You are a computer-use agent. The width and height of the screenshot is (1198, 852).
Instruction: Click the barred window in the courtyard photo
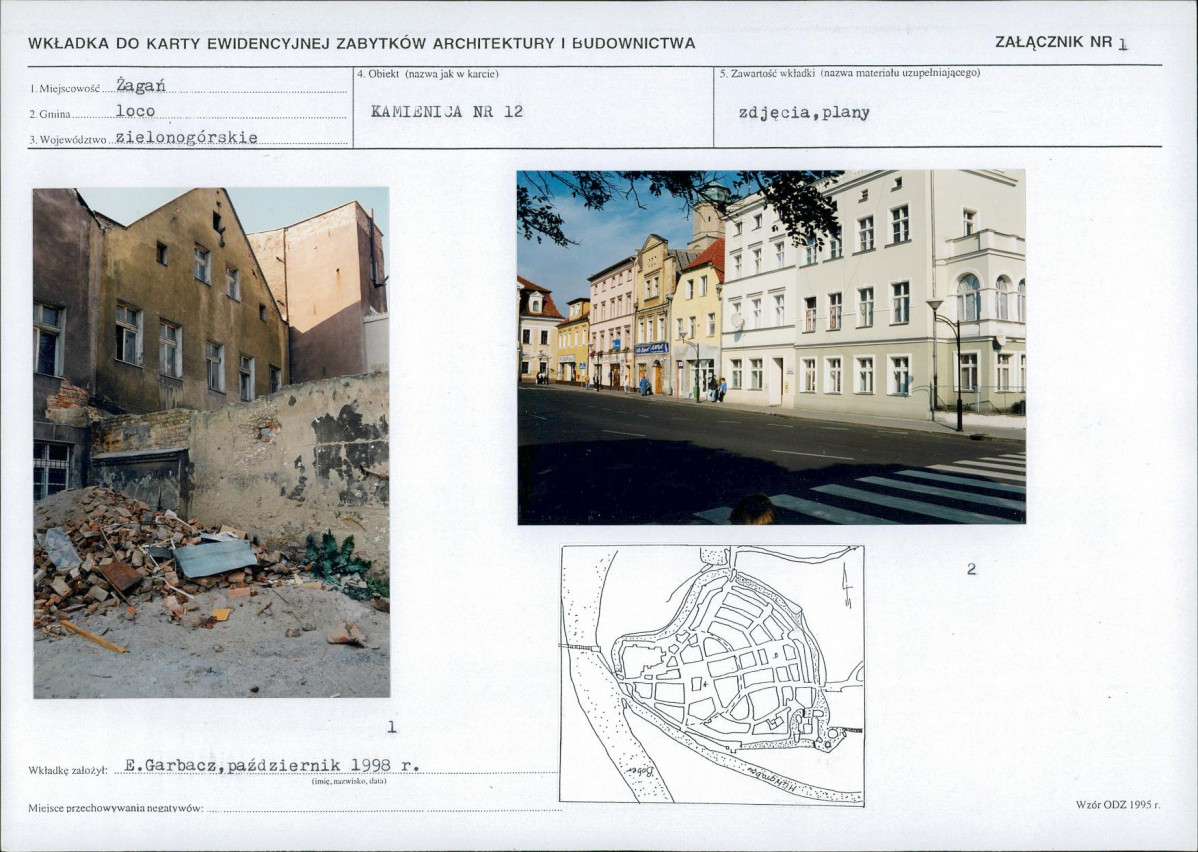point(51,469)
